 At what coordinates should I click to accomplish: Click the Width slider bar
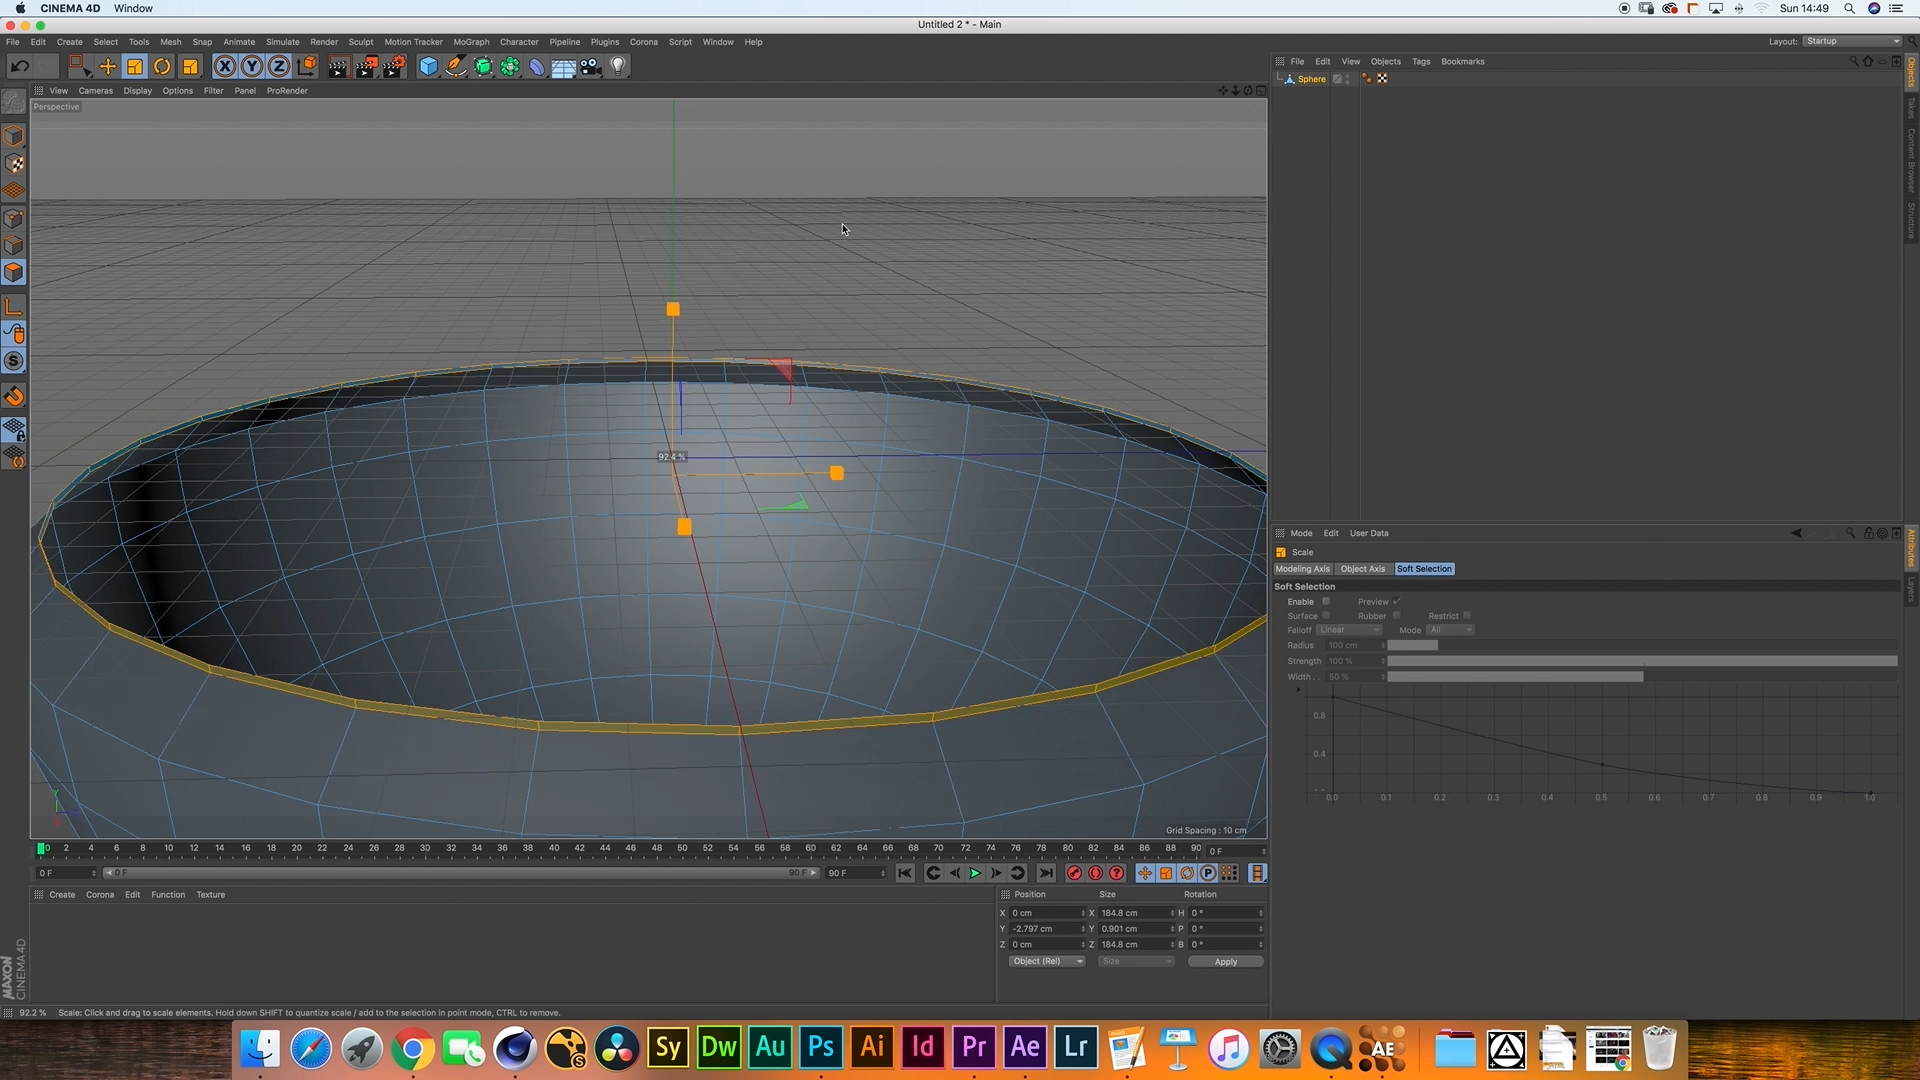point(1514,677)
